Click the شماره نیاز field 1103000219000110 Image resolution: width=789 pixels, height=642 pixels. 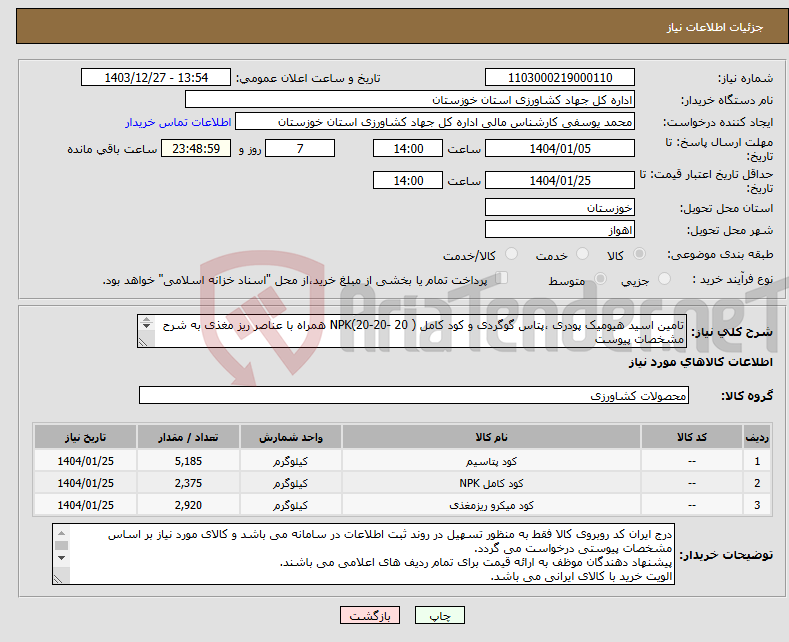point(560,77)
